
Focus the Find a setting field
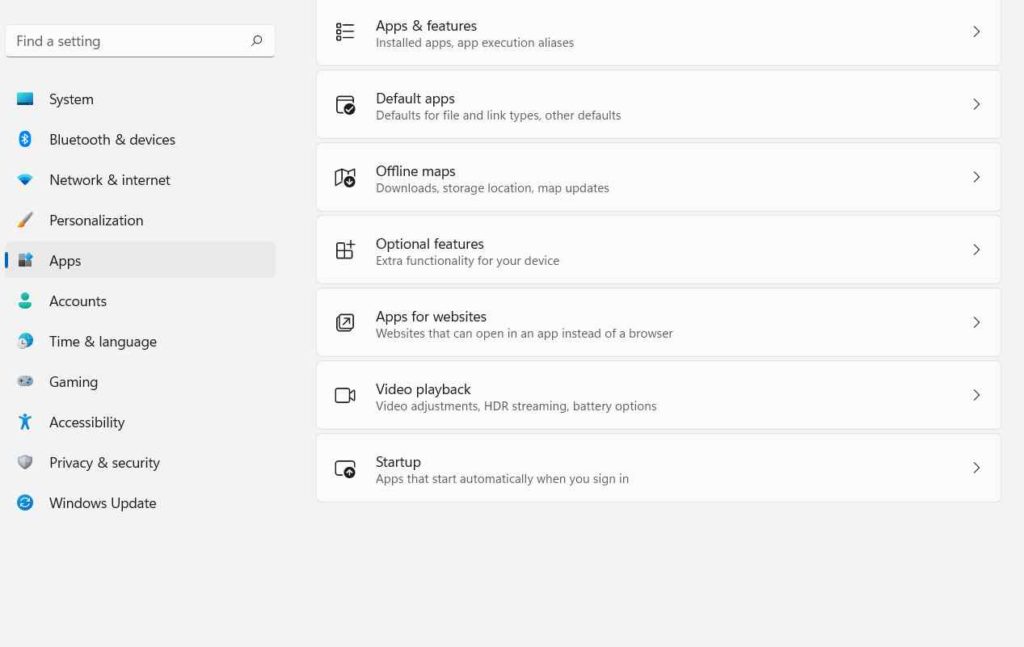point(140,40)
